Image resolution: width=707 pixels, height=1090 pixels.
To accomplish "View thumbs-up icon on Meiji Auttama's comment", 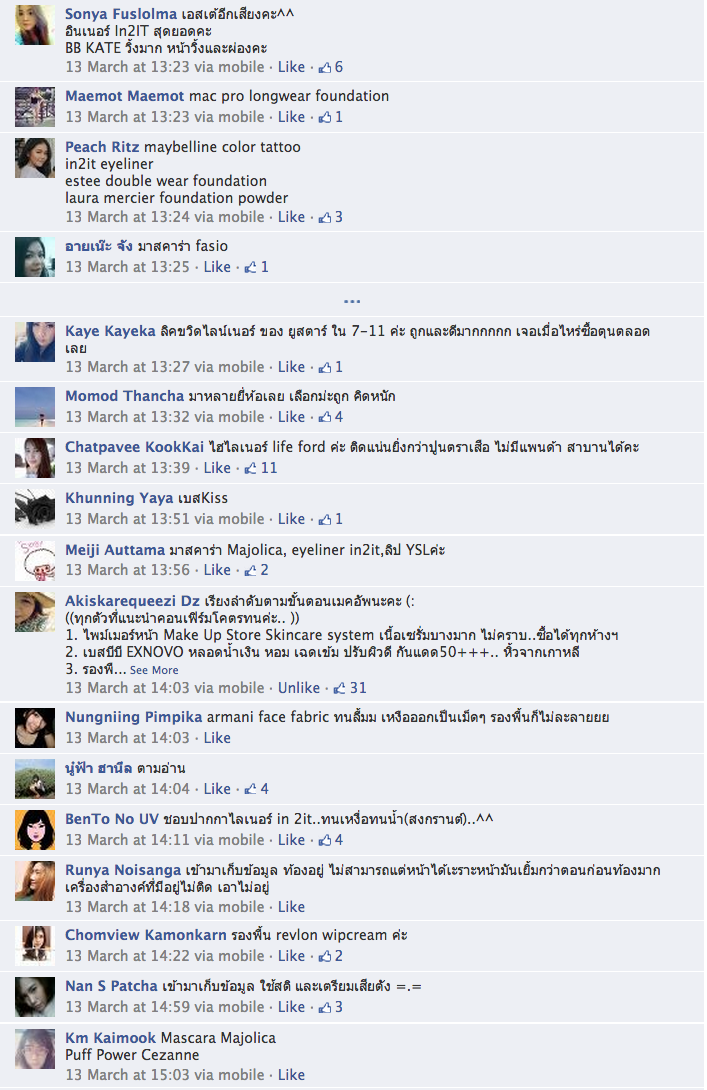I will [251, 571].
